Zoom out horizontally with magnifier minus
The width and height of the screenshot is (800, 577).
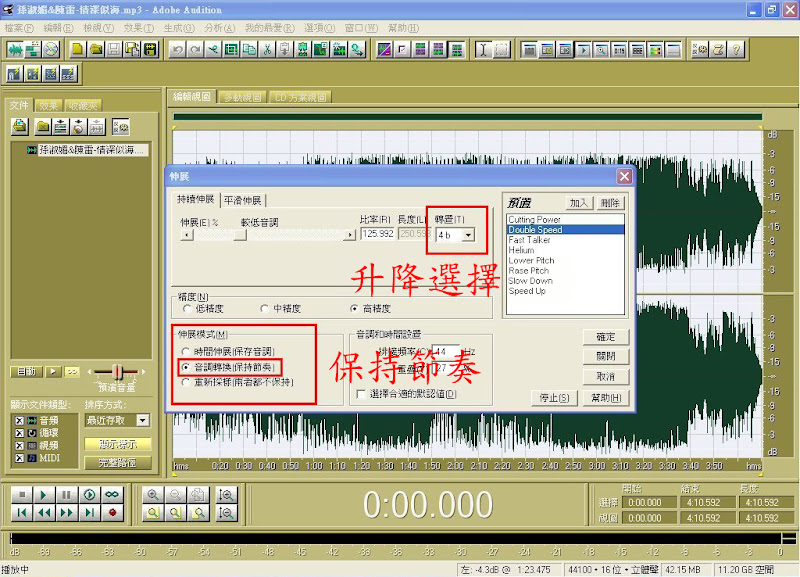click(x=175, y=494)
